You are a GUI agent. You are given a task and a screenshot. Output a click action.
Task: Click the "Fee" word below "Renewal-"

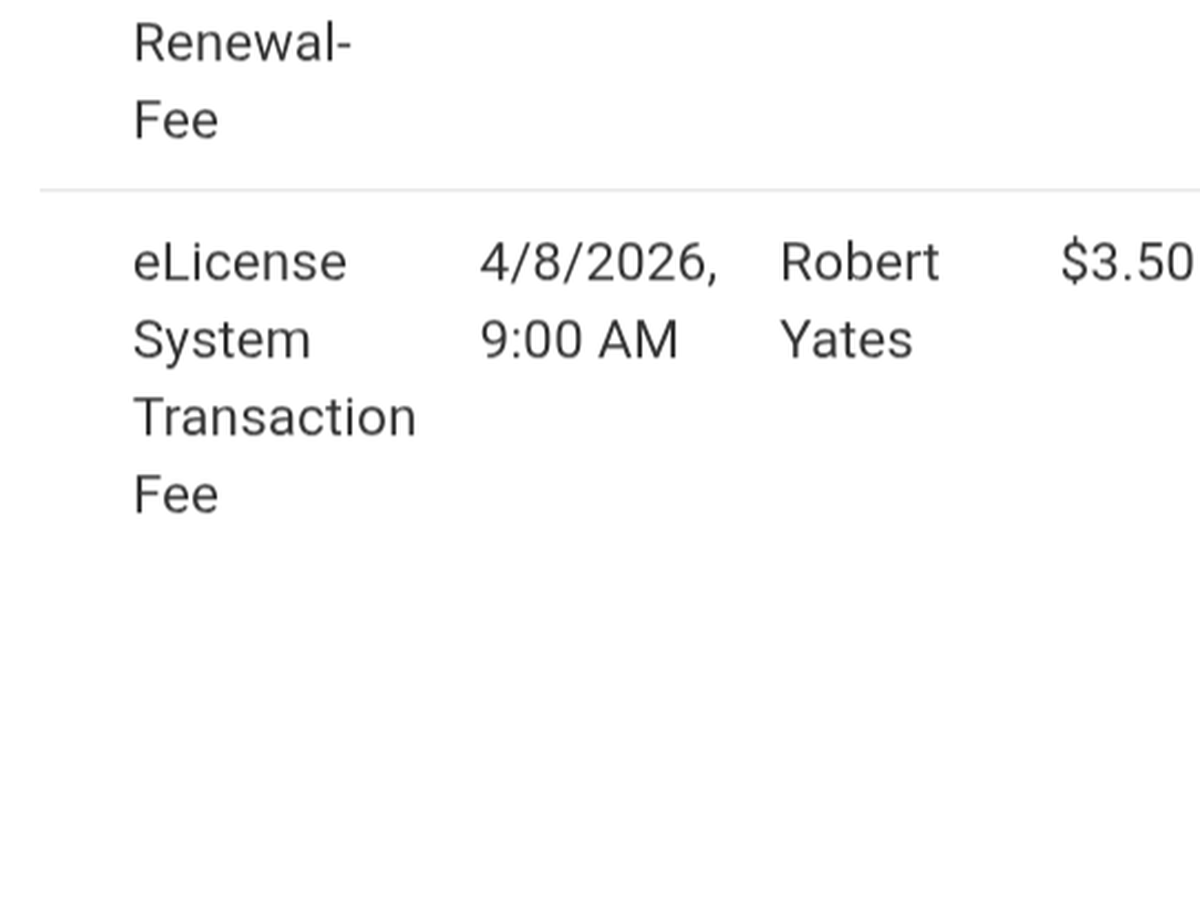(176, 121)
